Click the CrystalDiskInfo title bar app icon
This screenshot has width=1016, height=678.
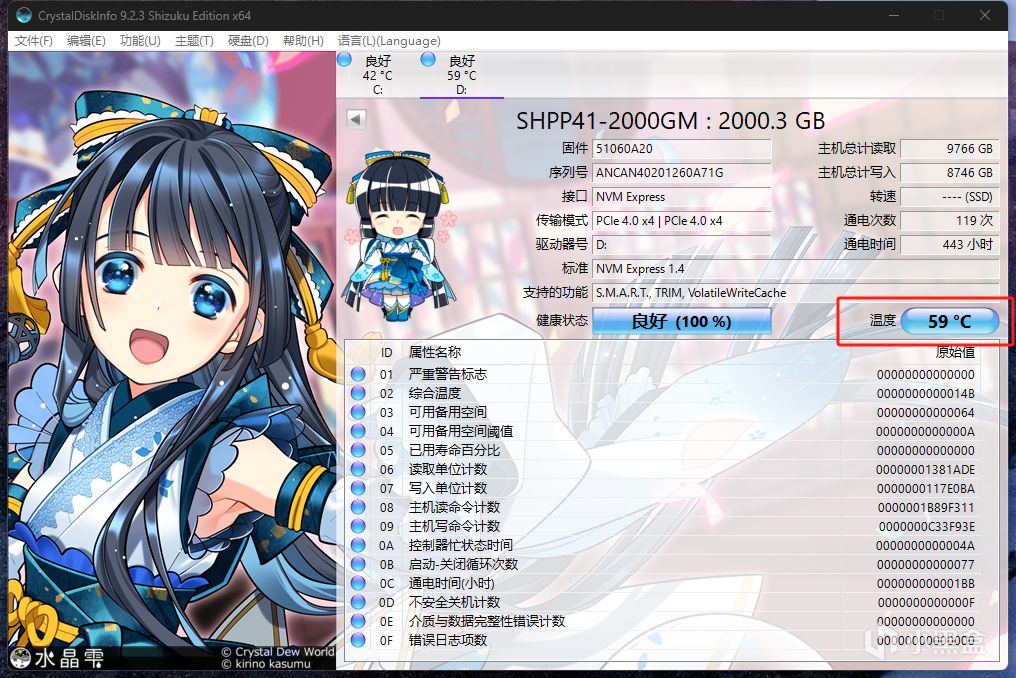point(24,15)
